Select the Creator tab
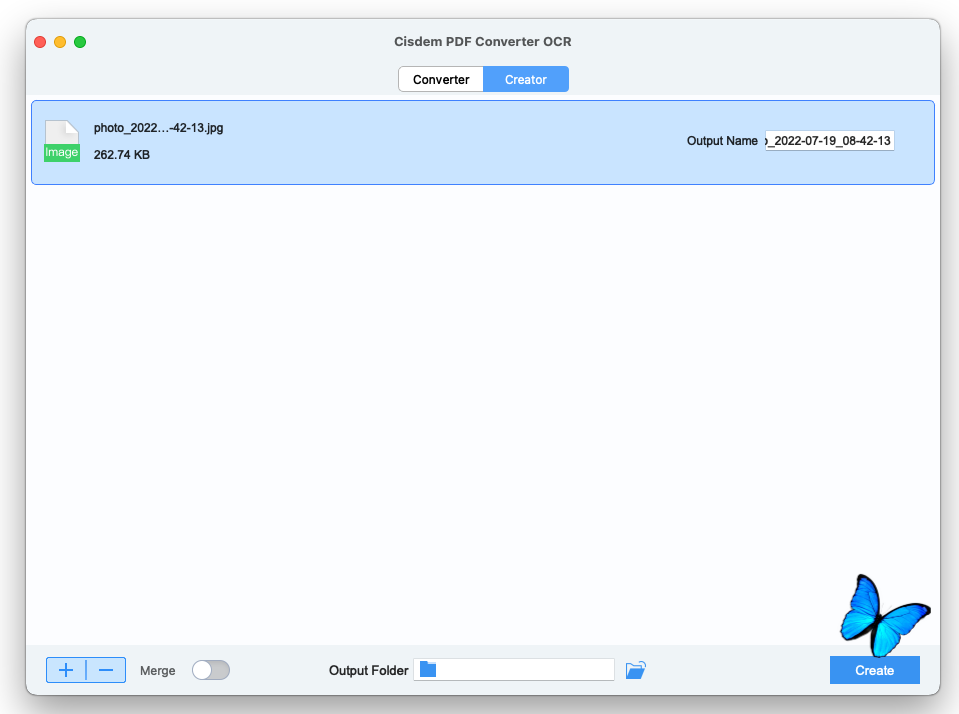 click(x=526, y=79)
